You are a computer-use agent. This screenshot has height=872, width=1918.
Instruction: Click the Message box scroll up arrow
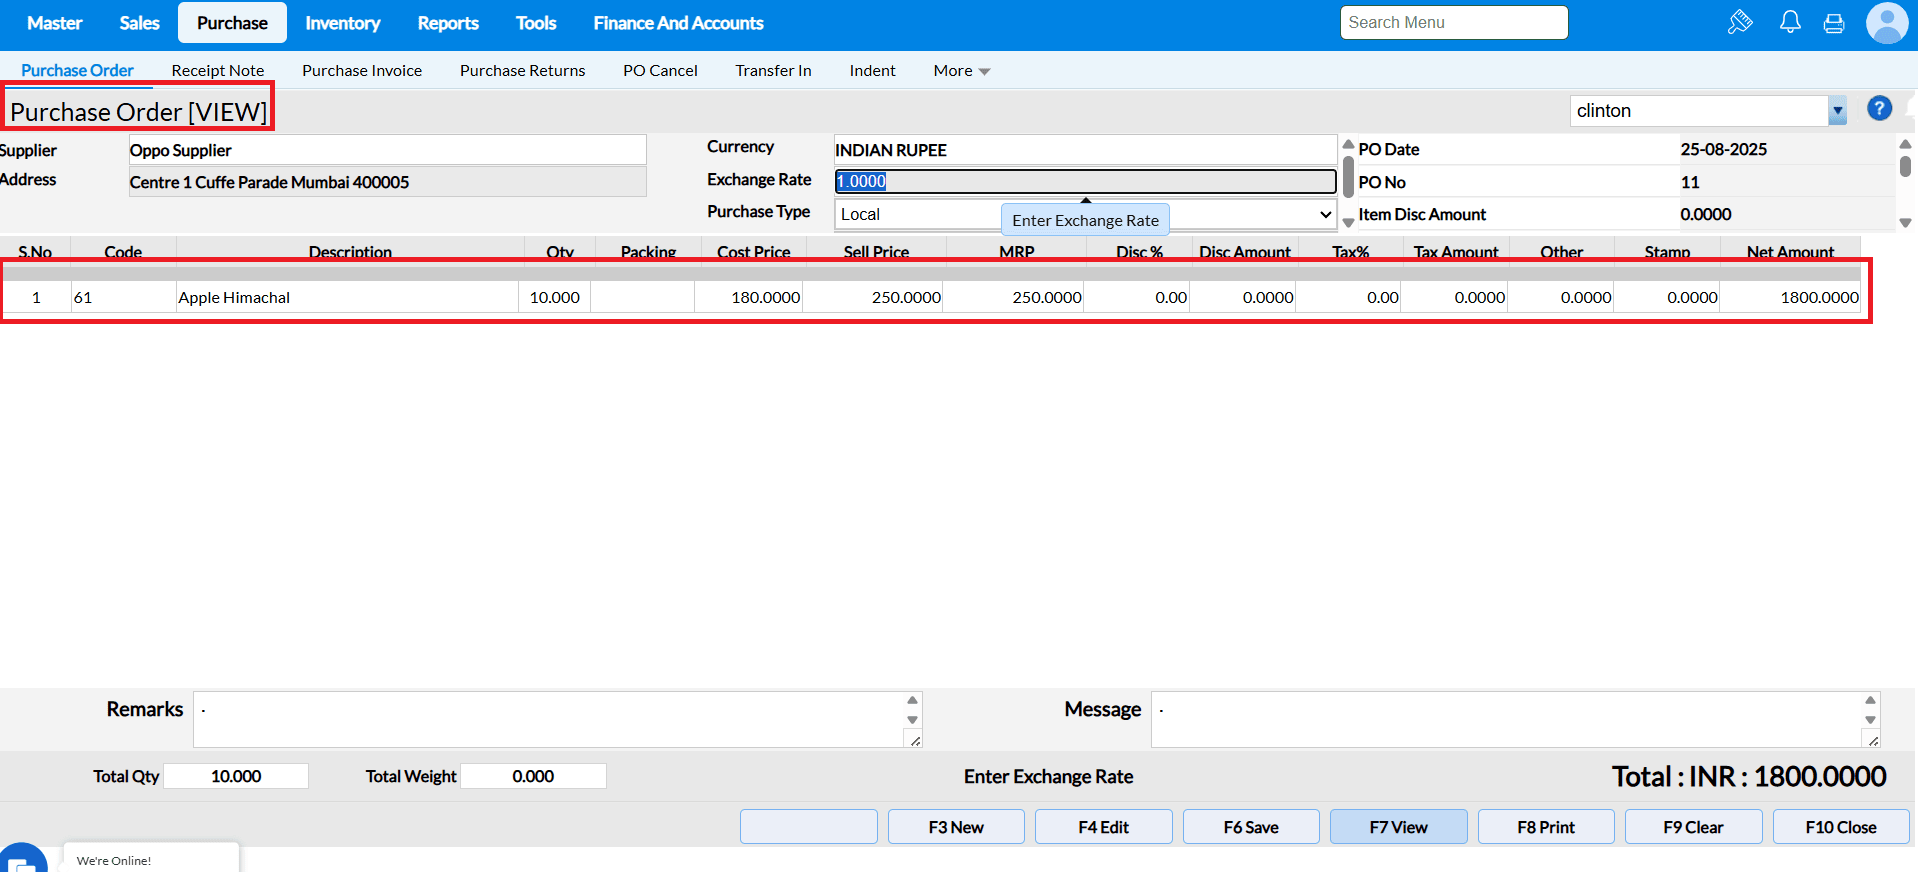click(1870, 700)
